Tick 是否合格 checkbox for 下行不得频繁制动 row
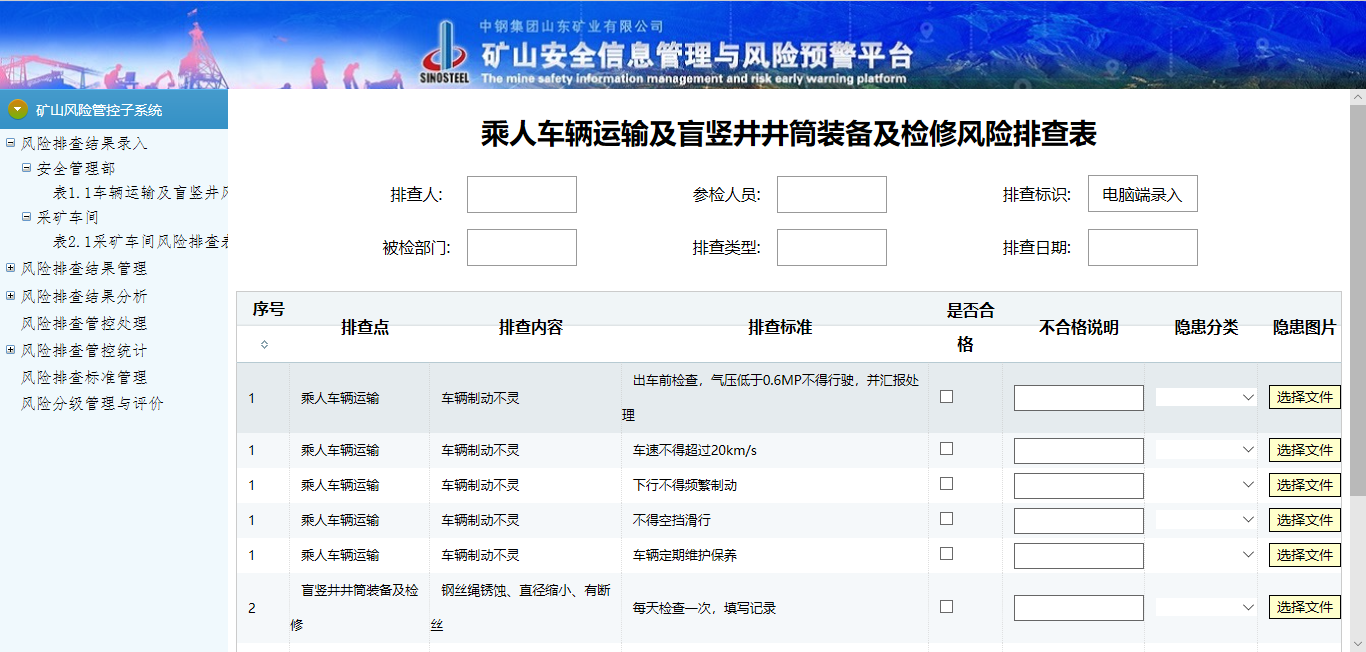 click(946, 484)
